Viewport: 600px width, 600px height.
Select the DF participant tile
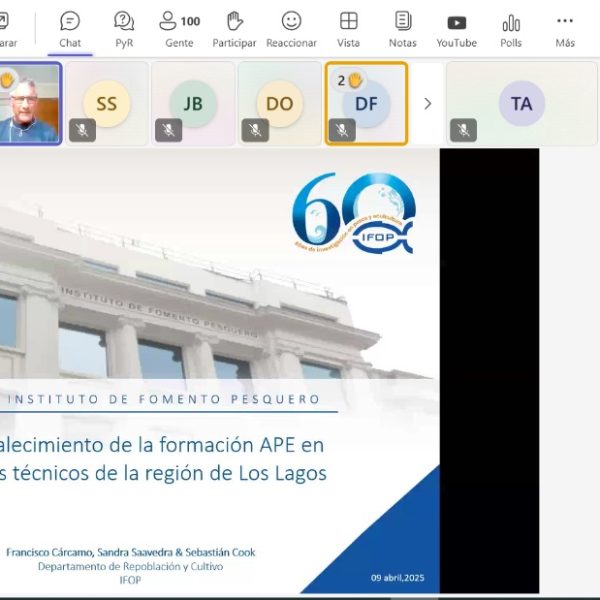click(366, 104)
